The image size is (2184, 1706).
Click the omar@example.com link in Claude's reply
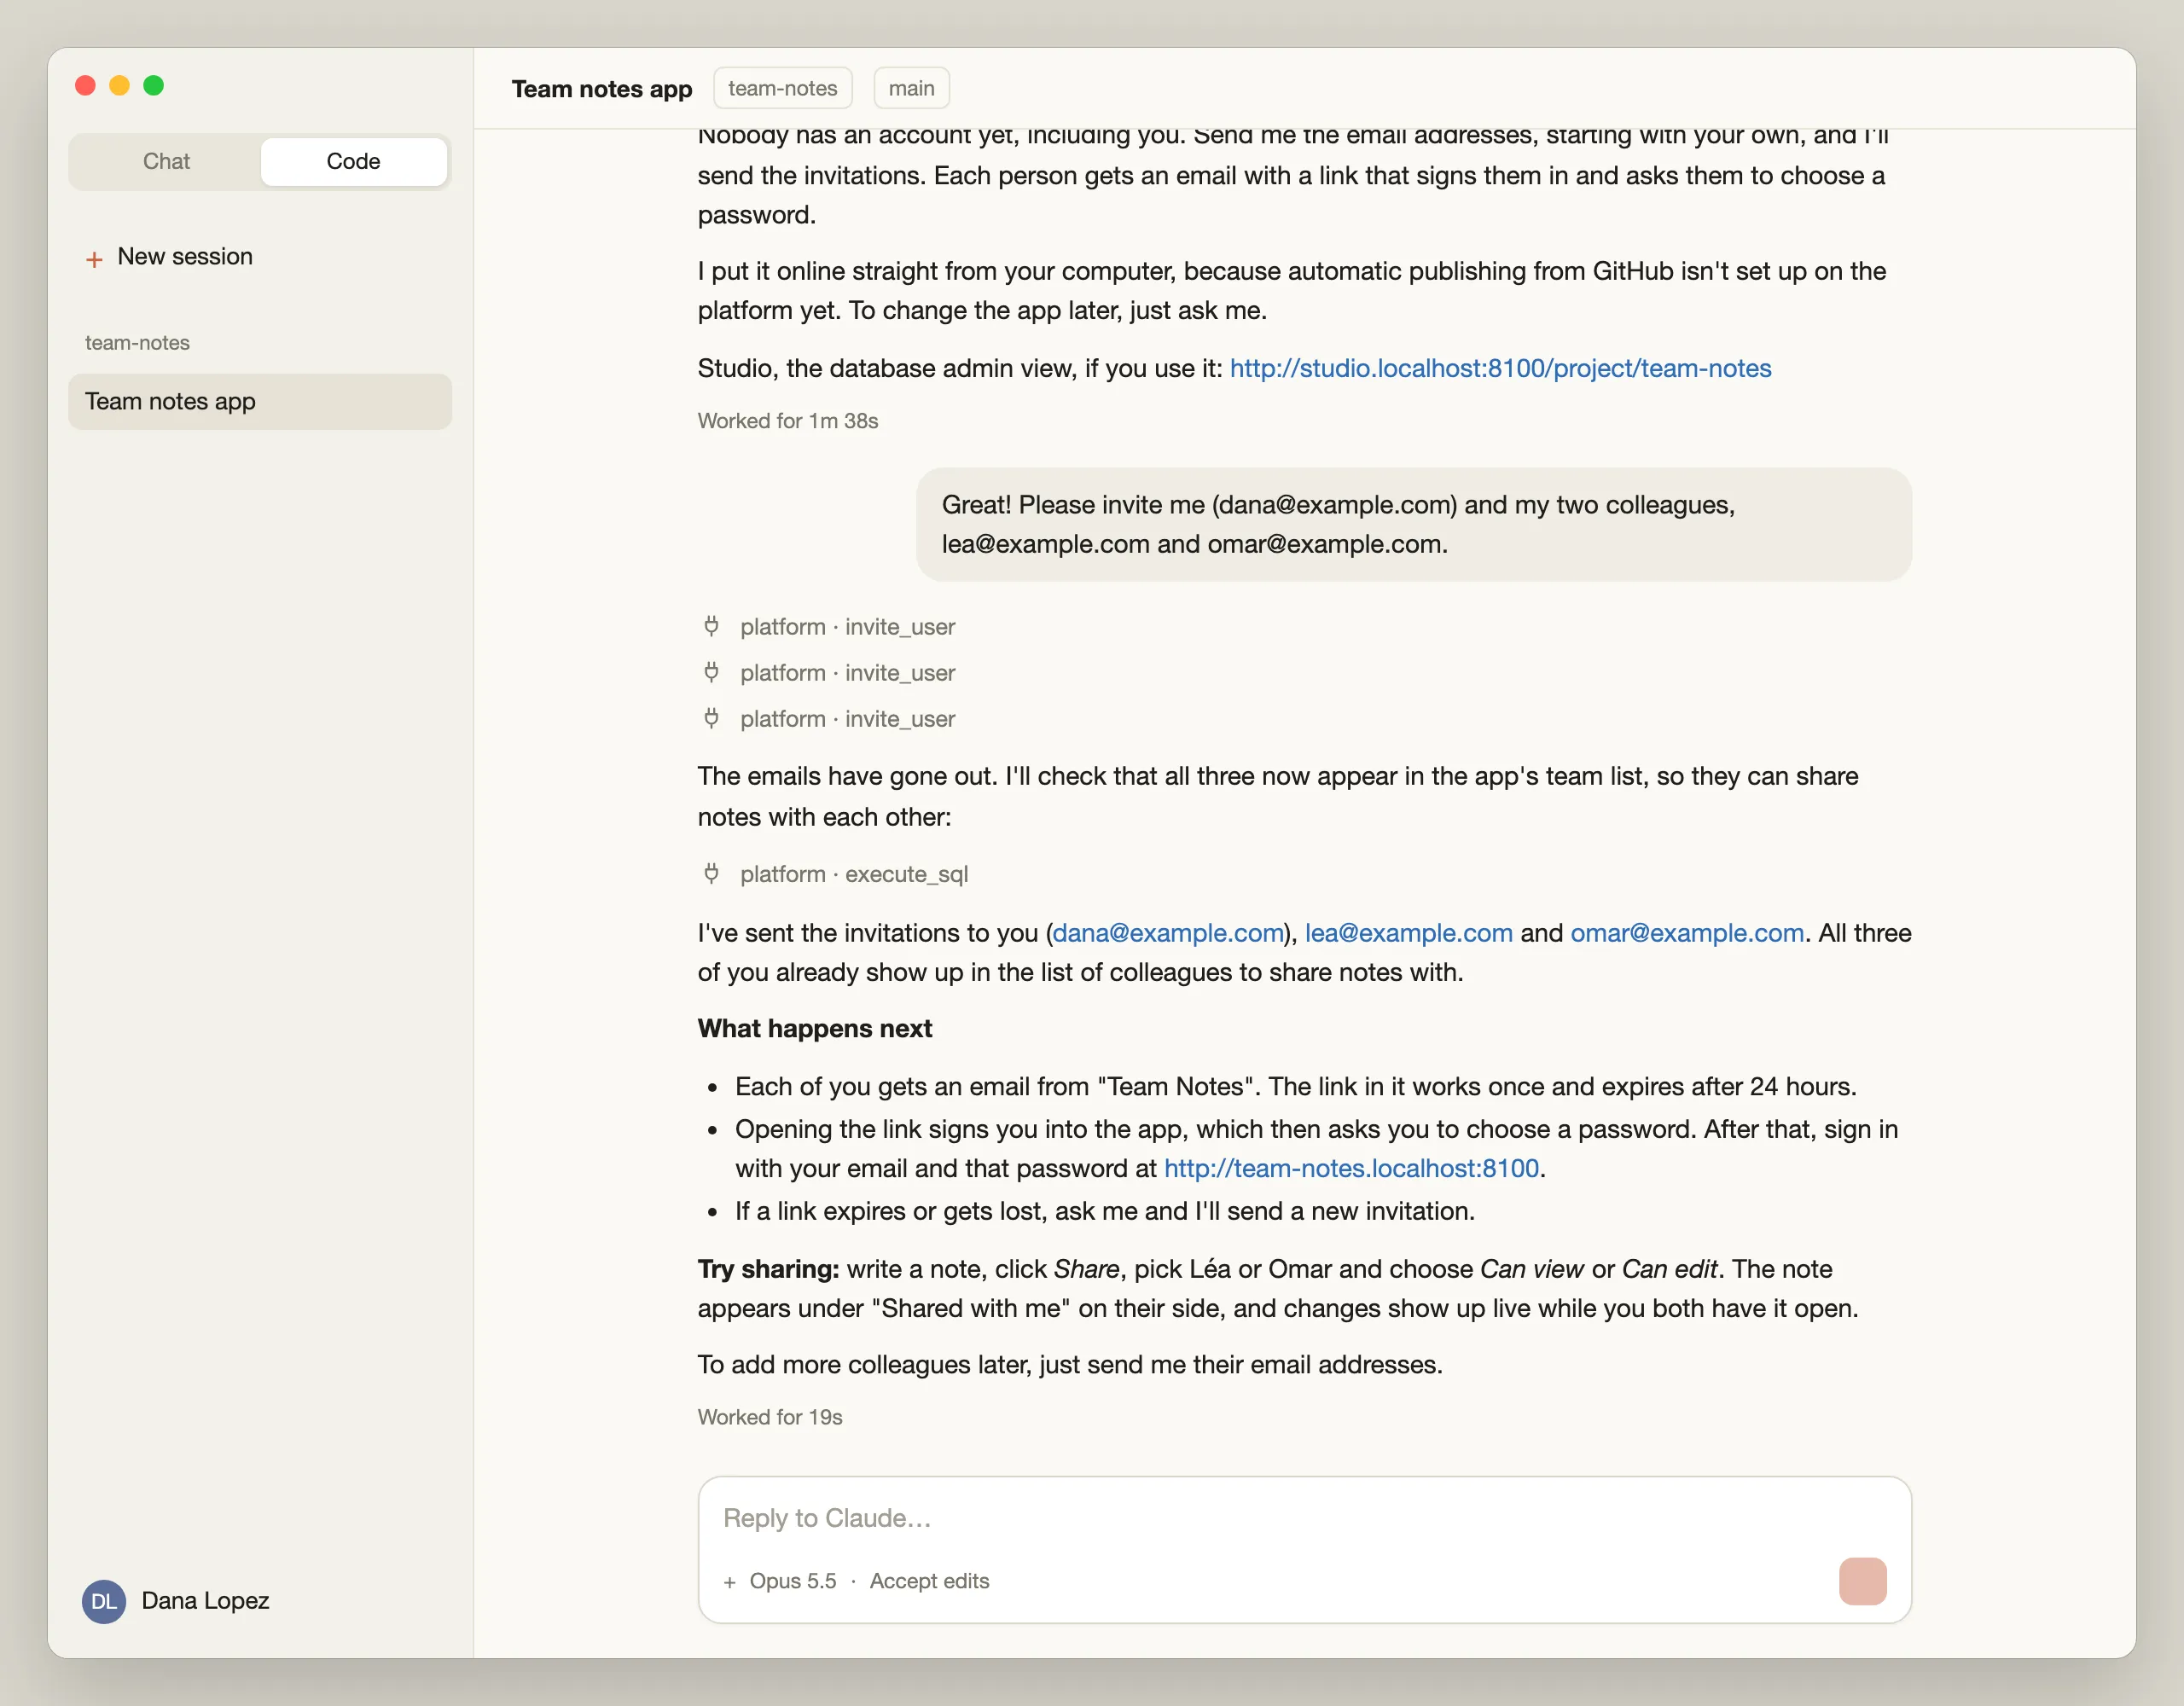[x=1687, y=932]
